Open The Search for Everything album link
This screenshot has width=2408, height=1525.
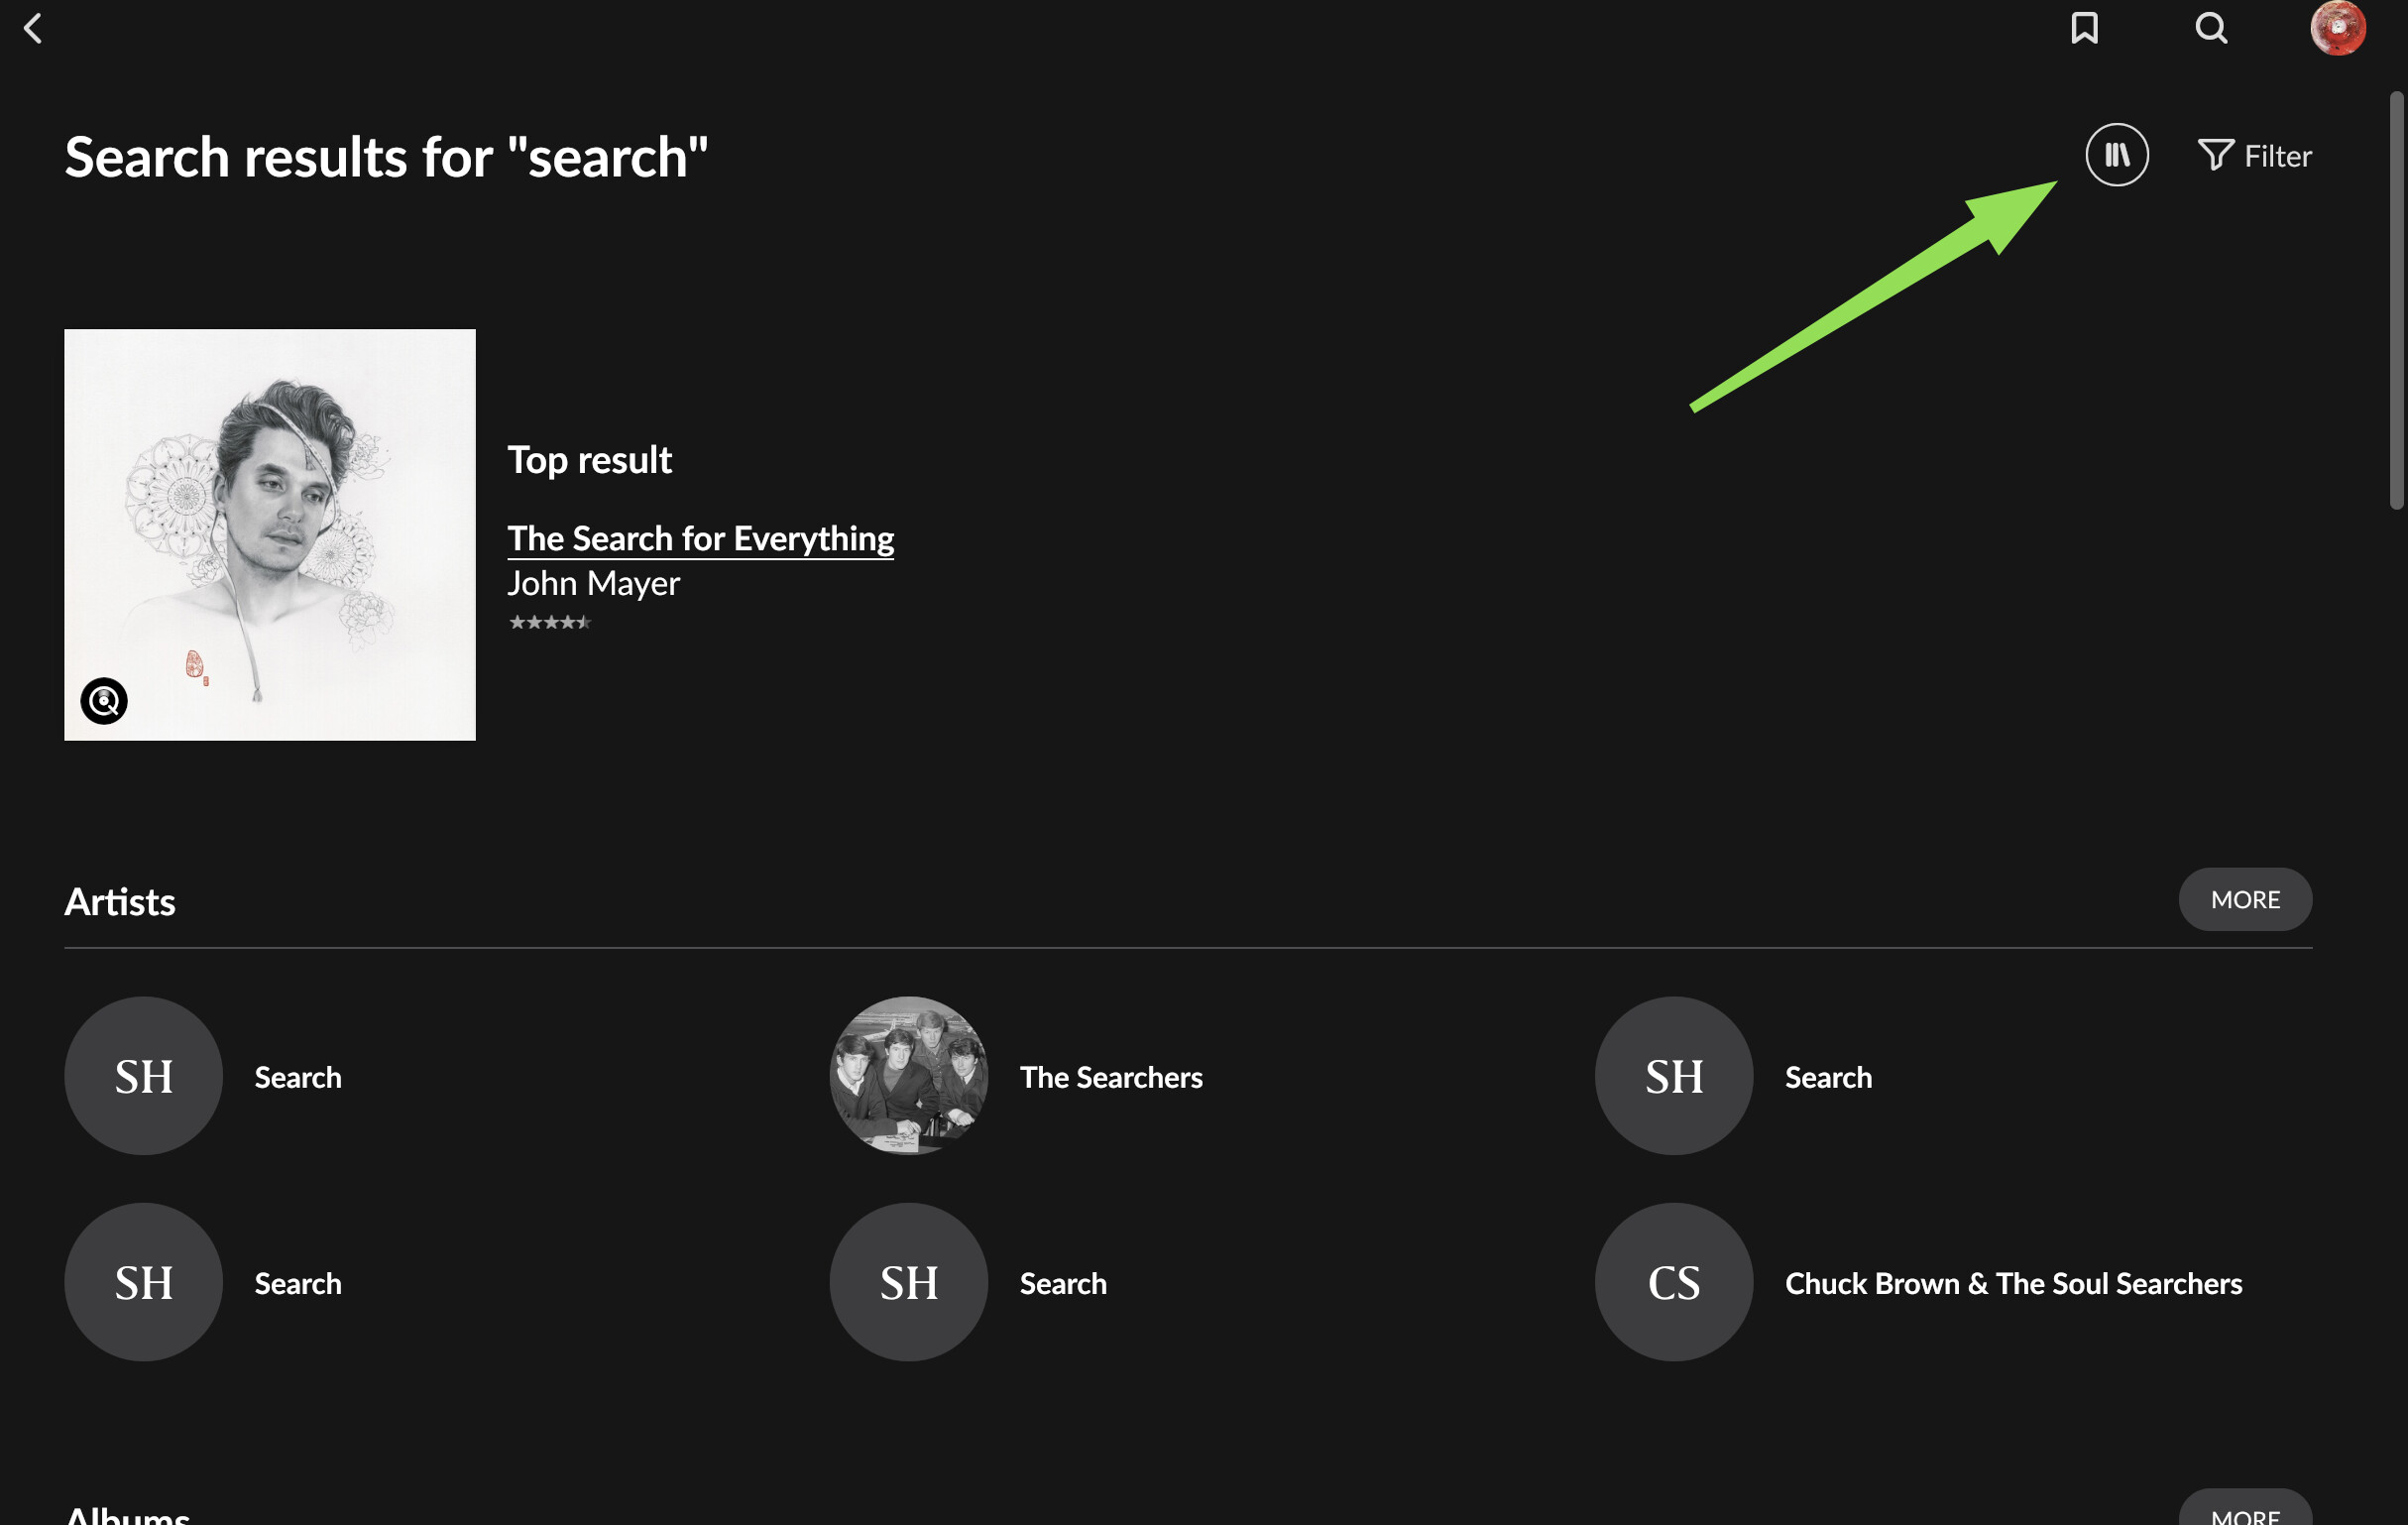700,538
